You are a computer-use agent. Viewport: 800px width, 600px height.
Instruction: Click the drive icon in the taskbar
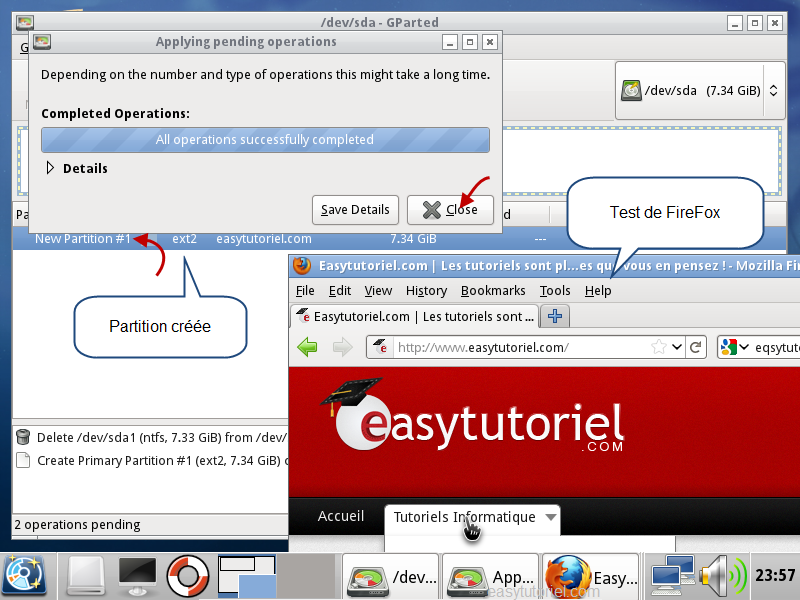pyautogui.click(x=86, y=577)
